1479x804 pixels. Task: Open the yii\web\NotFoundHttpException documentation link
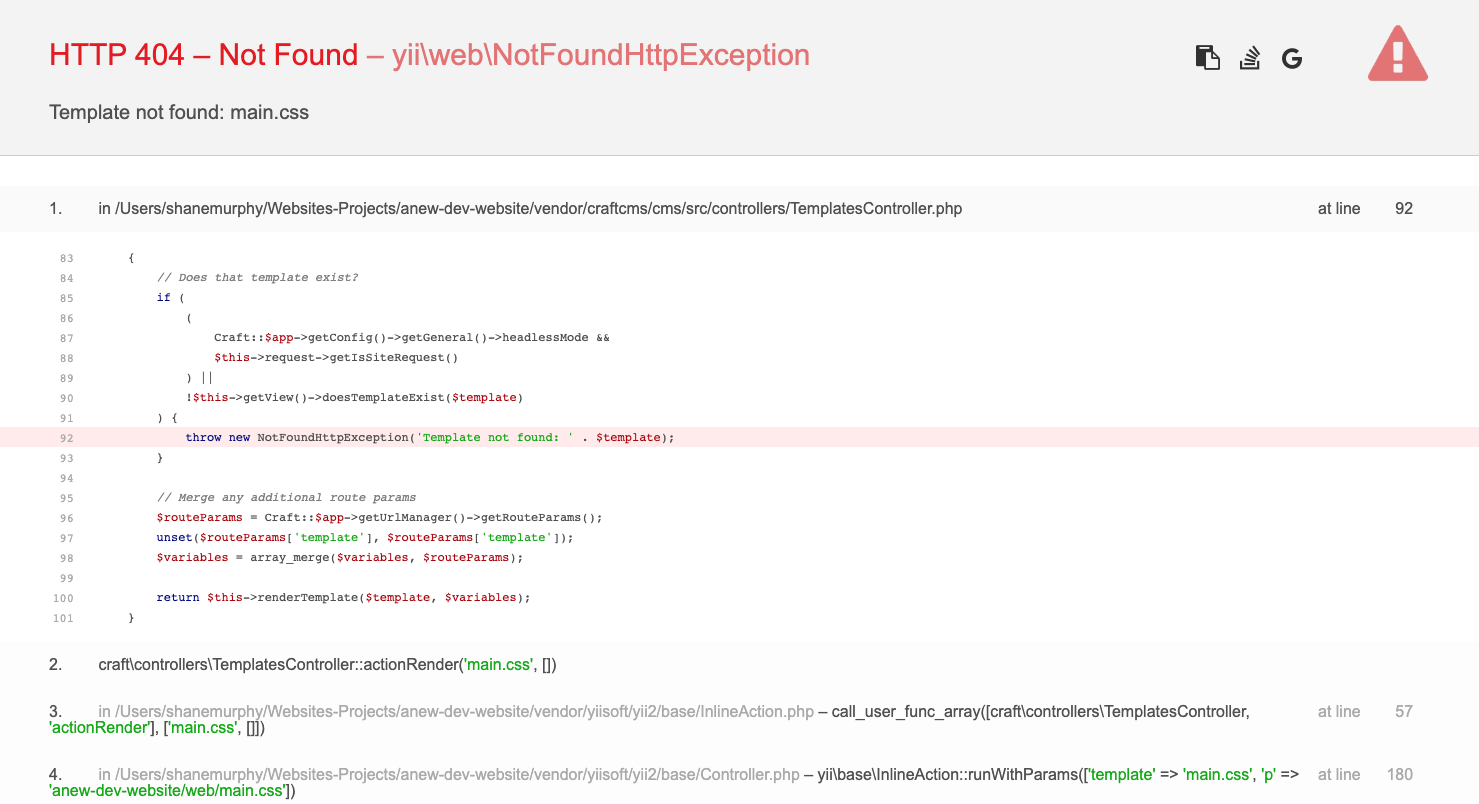click(x=602, y=55)
